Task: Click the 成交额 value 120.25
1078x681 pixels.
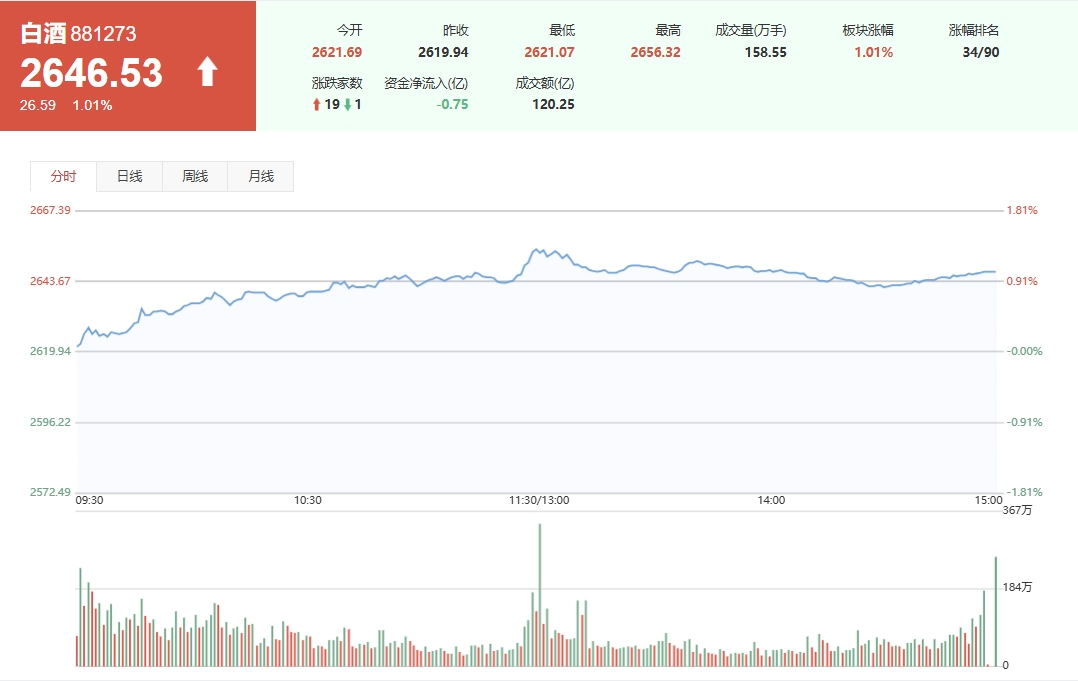Action: tap(553, 104)
